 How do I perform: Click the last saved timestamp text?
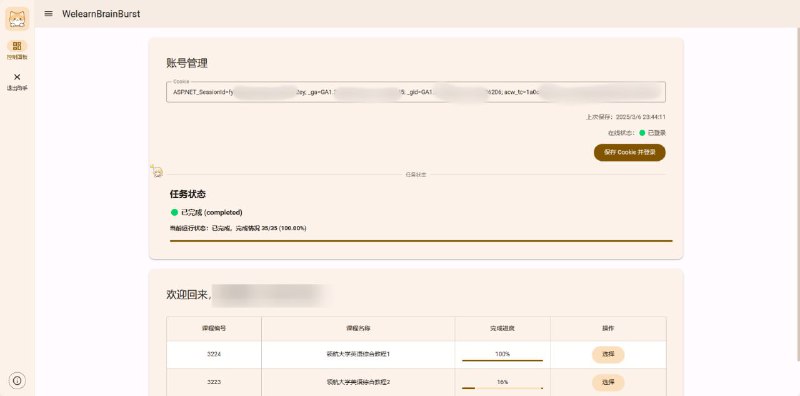pyautogui.click(x=626, y=117)
